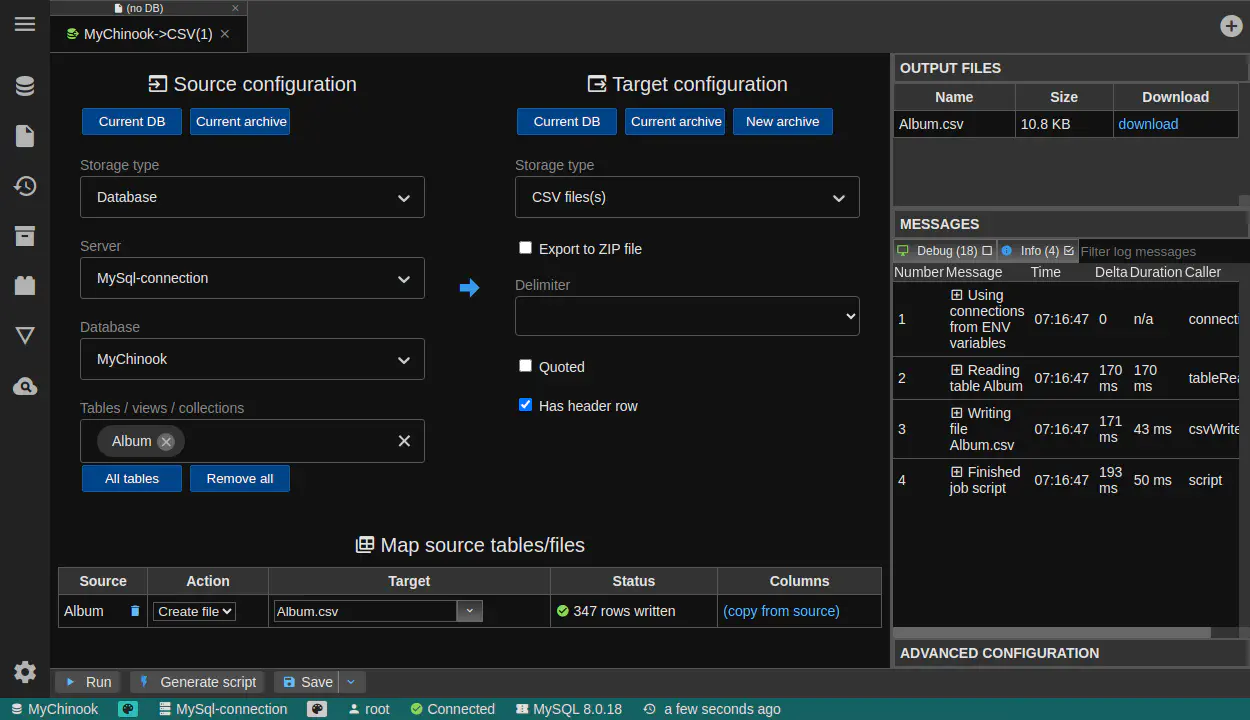Enable the Quoted checkbox
The width and height of the screenshot is (1250, 720).
pyautogui.click(x=525, y=366)
